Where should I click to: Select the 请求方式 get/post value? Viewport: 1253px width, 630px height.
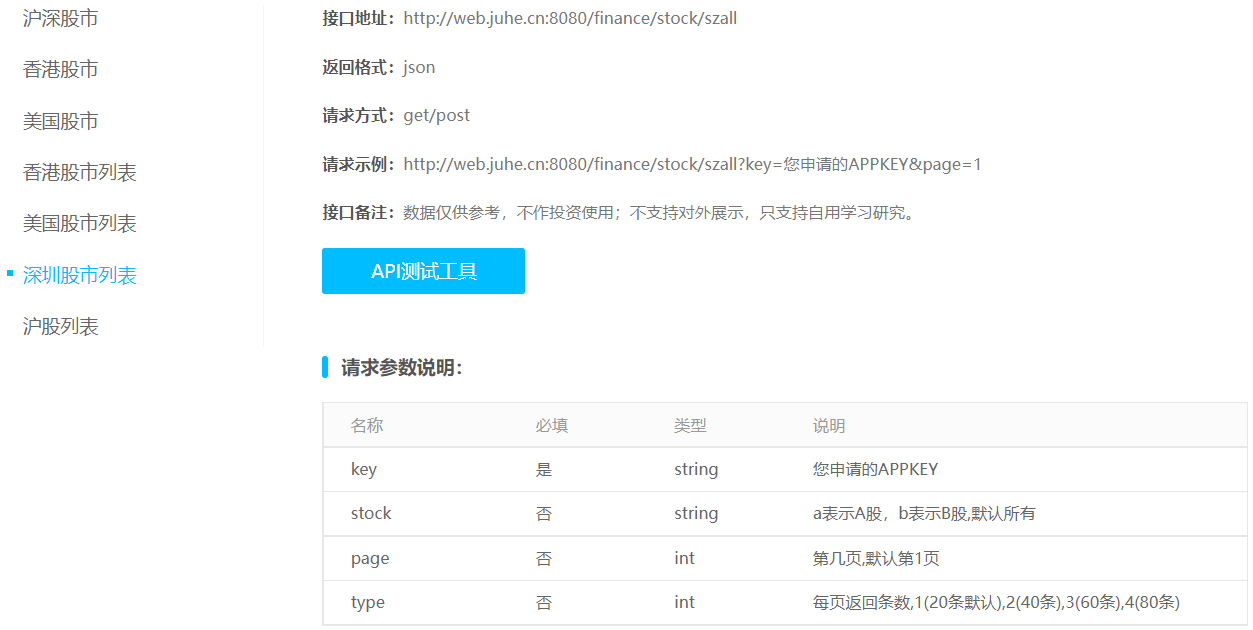click(436, 115)
